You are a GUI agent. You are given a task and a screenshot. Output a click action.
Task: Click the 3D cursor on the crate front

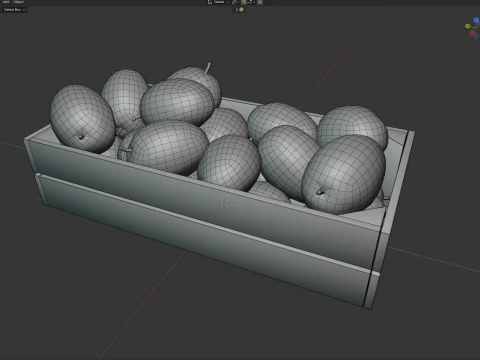[x=224, y=202]
